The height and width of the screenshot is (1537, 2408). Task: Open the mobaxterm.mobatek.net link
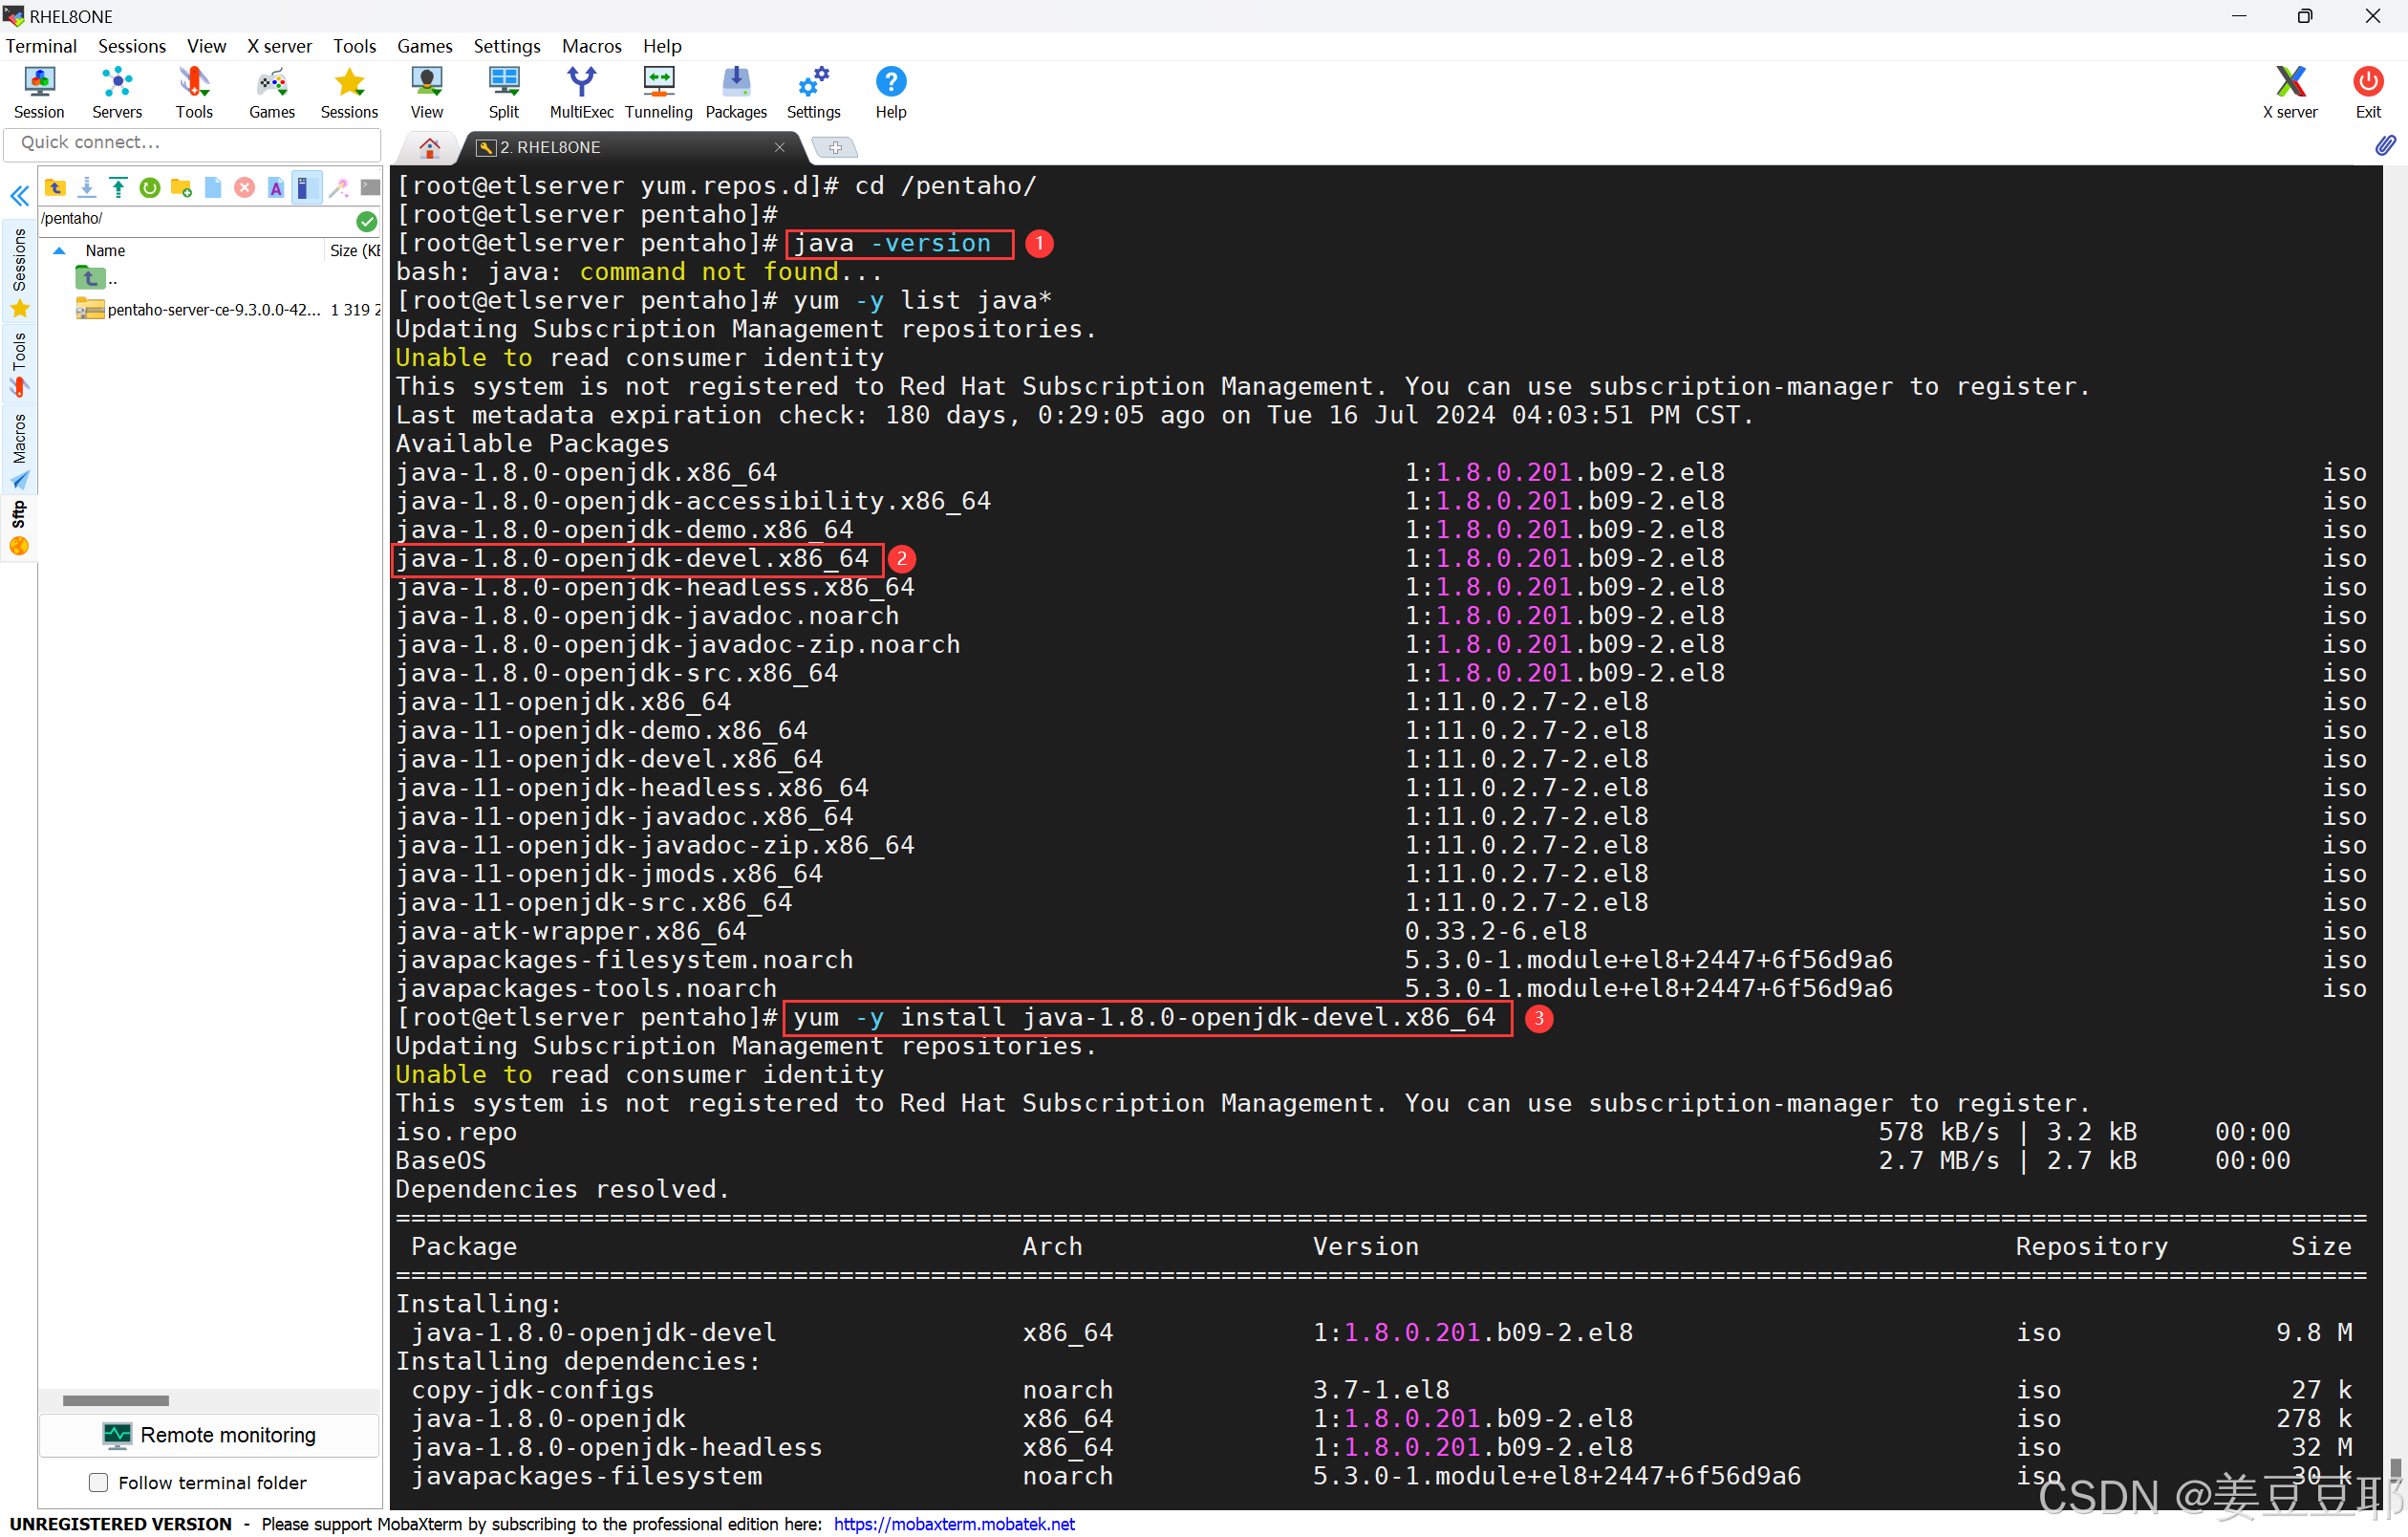click(953, 1523)
